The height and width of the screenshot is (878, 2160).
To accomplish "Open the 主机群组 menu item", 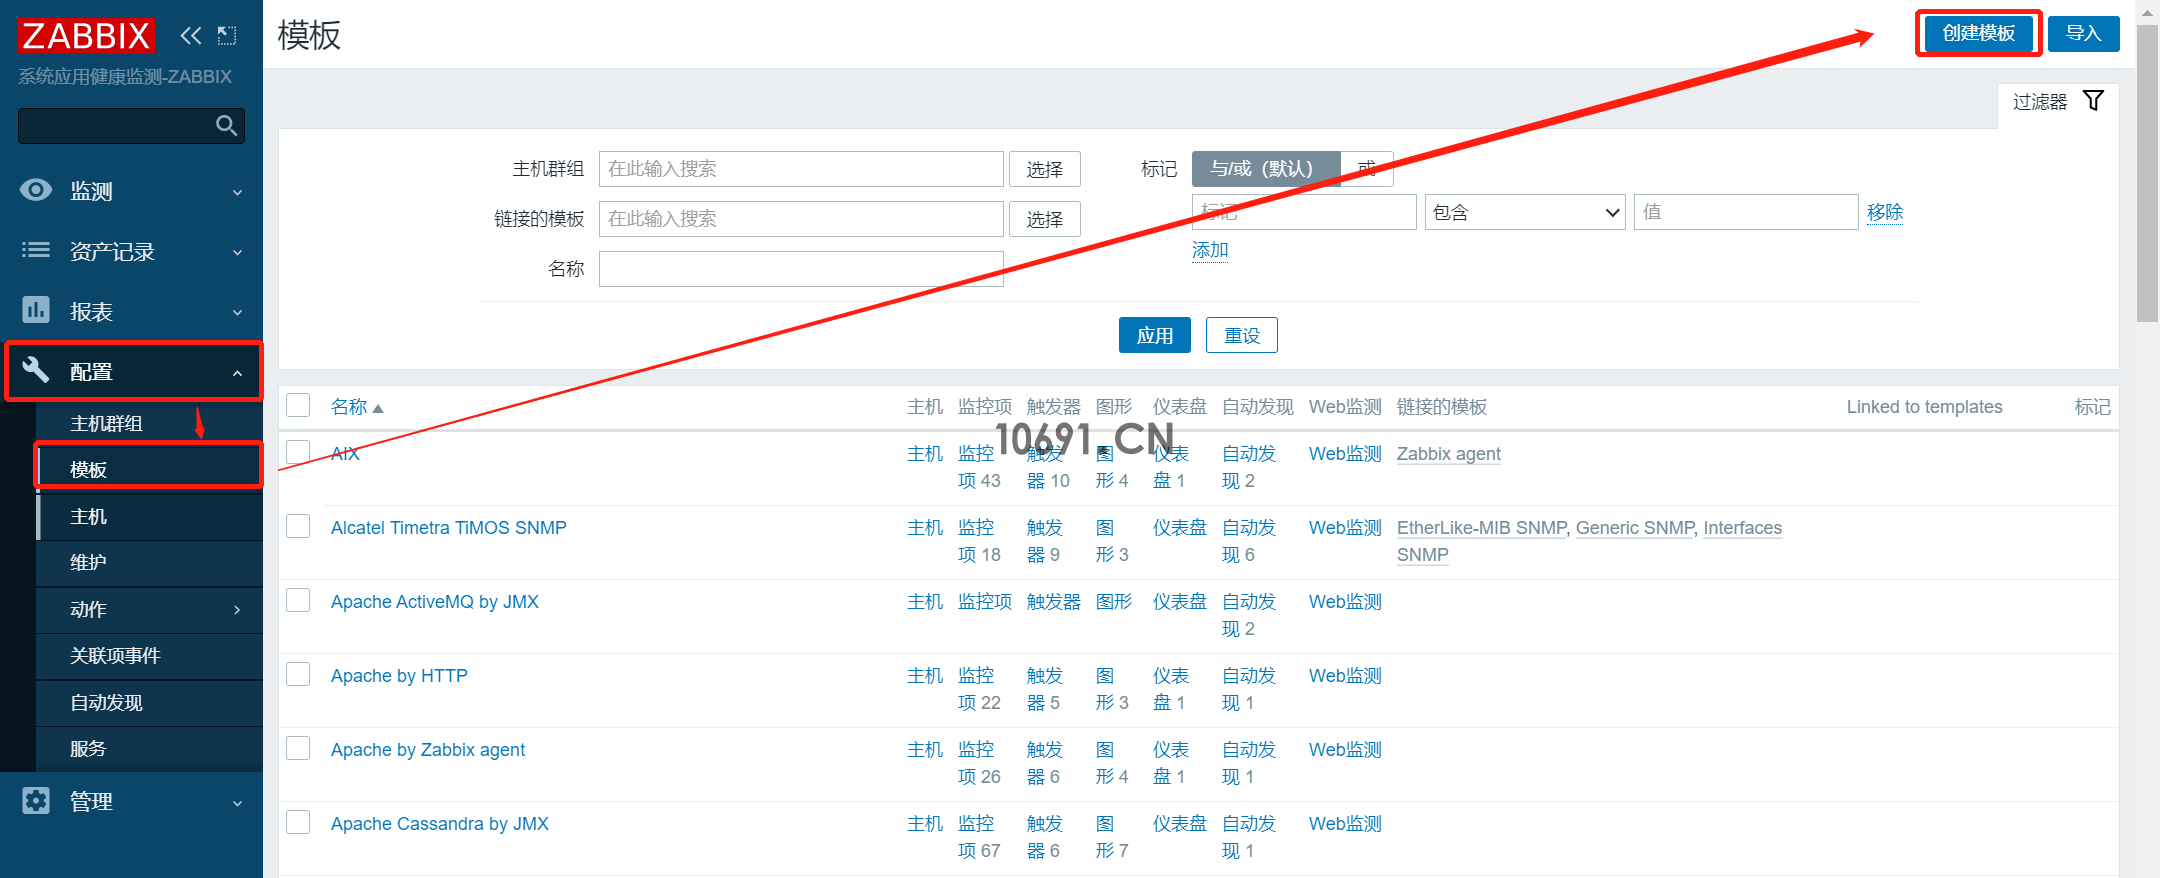I will [149, 424].
